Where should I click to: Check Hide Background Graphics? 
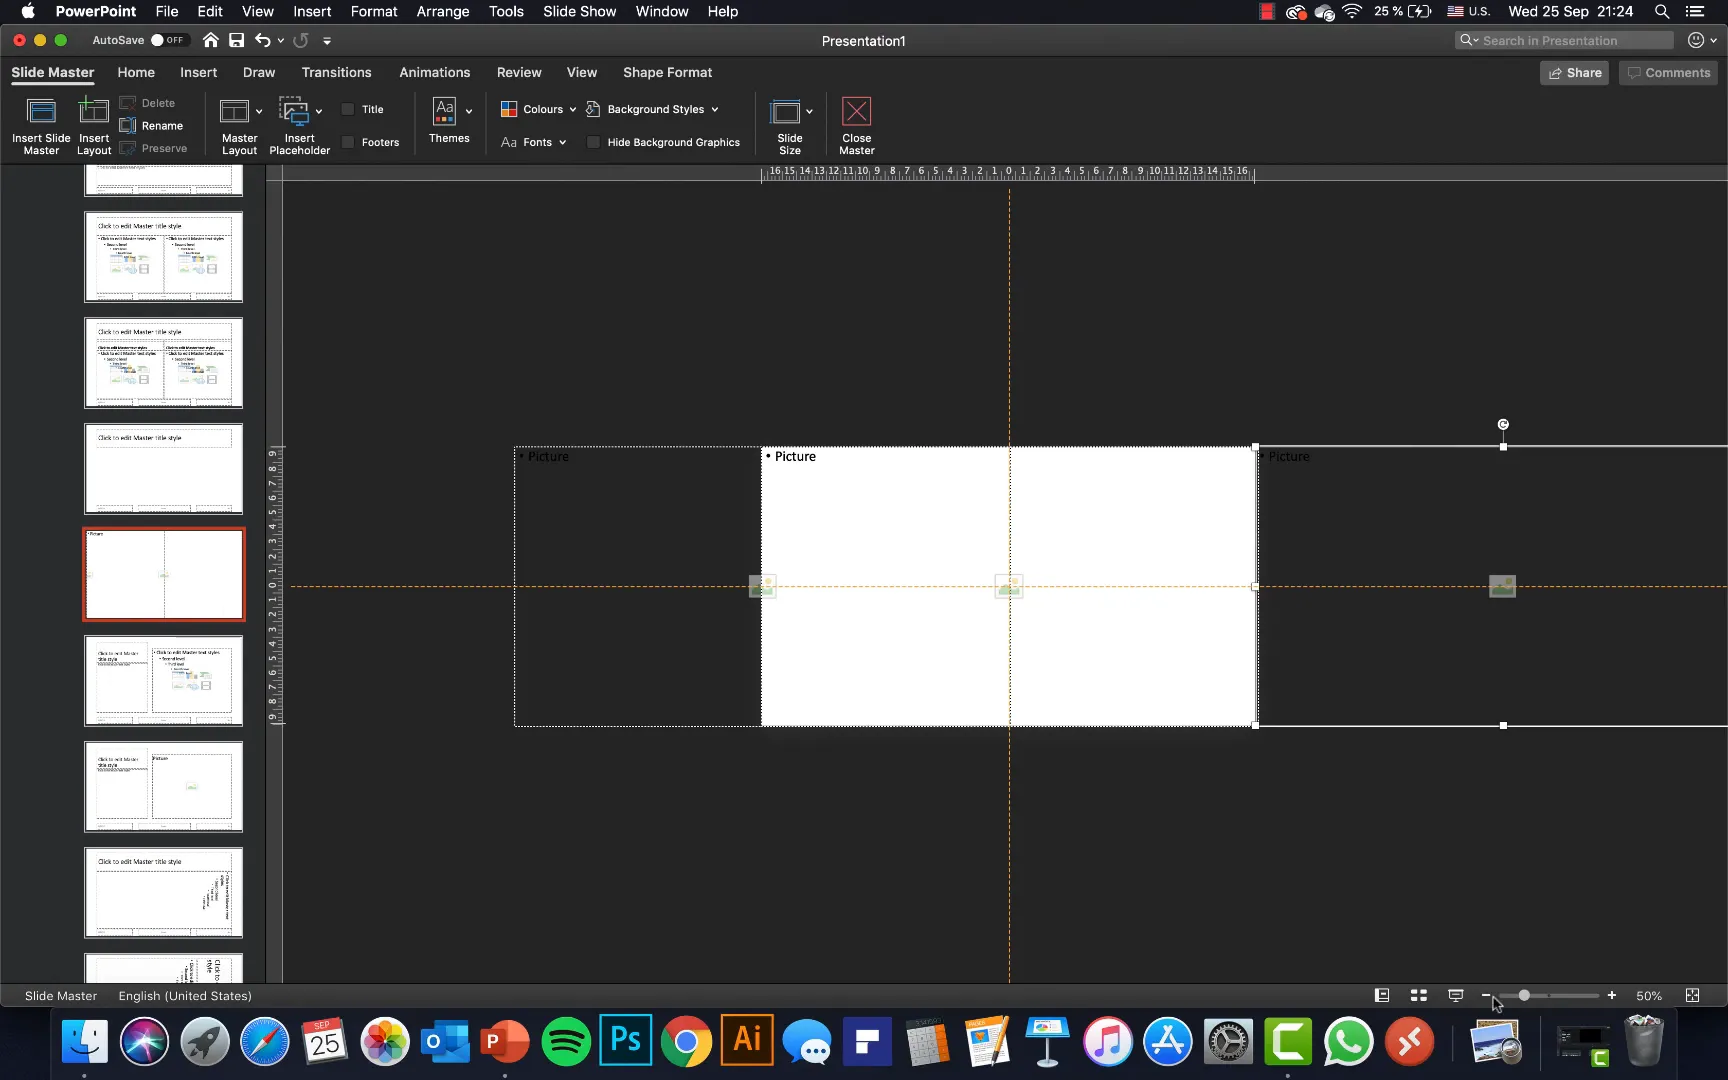(x=593, y=142)
